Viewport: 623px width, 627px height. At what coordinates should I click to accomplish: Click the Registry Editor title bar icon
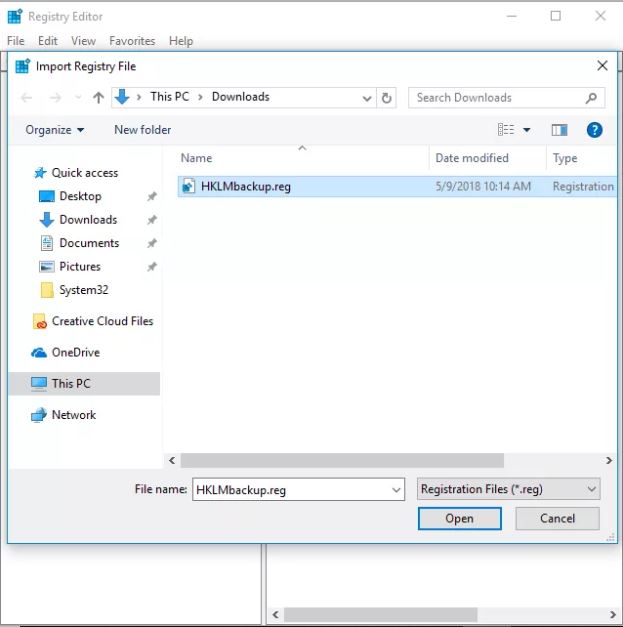[x=15, y=16]
